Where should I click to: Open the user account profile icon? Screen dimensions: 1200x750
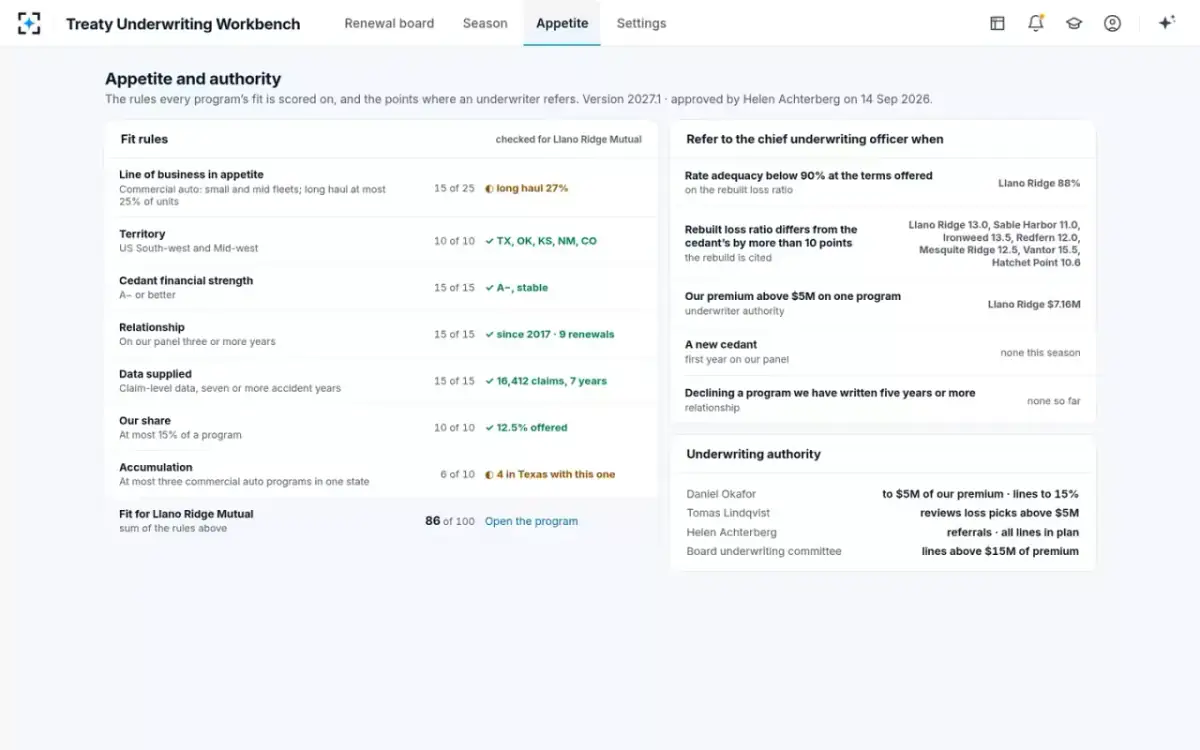pyautogui.click(x=1112, y=23)
